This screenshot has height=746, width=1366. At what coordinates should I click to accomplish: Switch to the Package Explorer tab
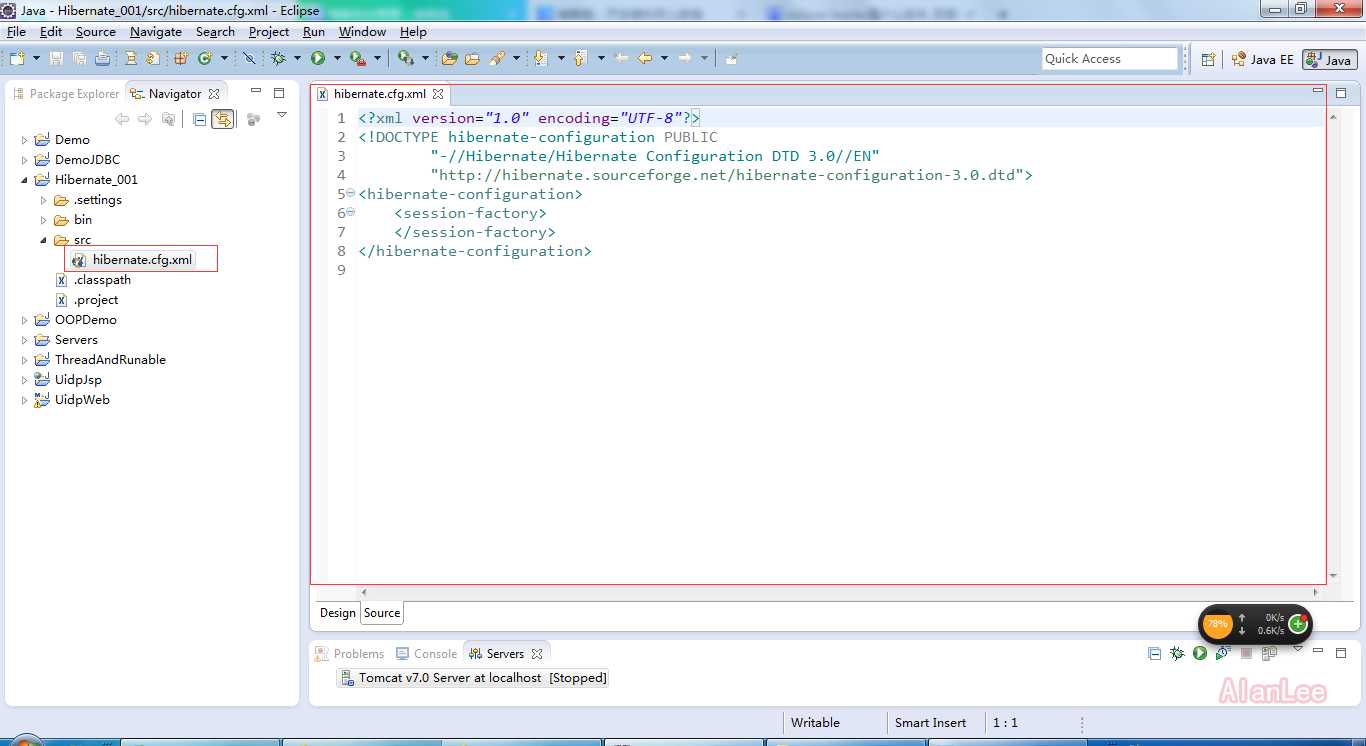coord(66,94)
